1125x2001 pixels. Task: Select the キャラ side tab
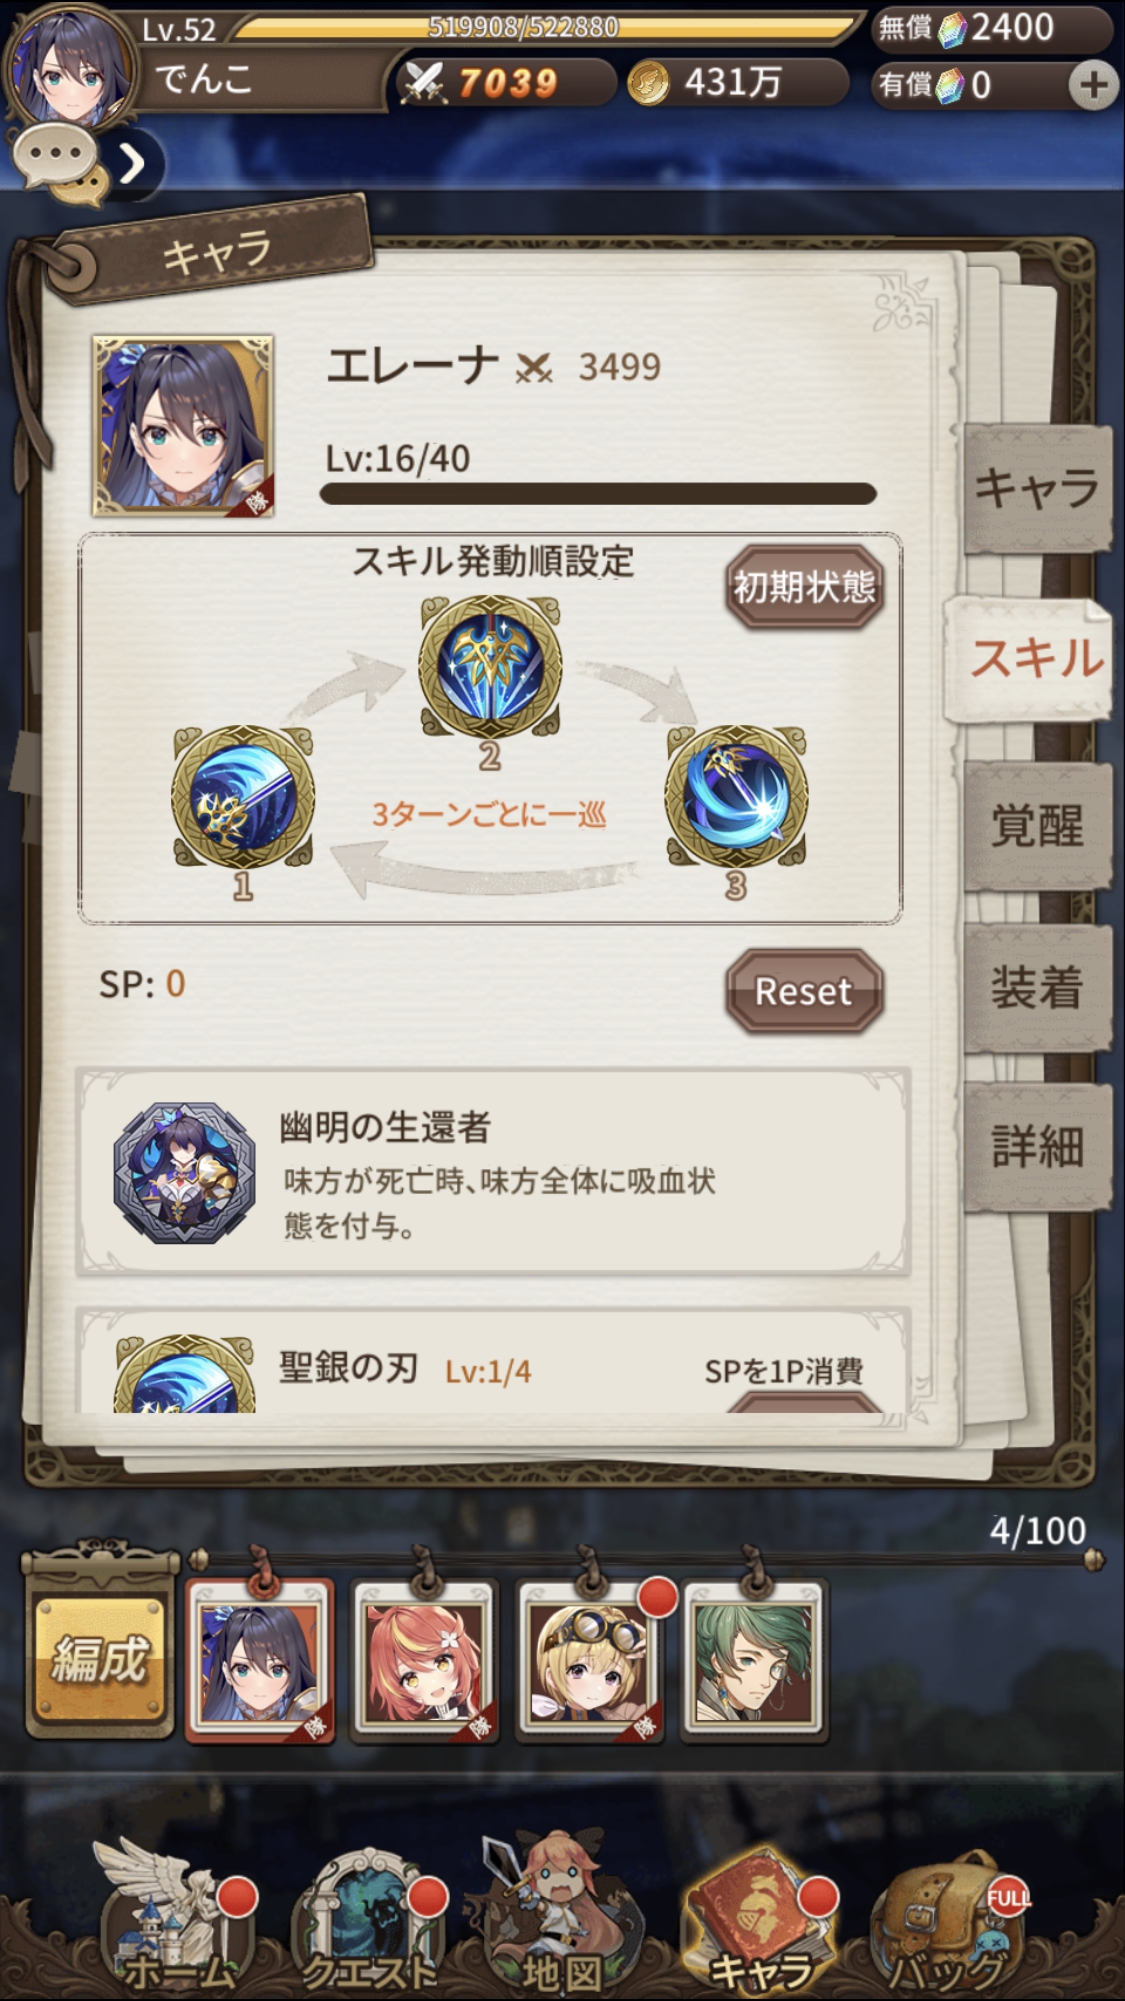coord(1037,488)
